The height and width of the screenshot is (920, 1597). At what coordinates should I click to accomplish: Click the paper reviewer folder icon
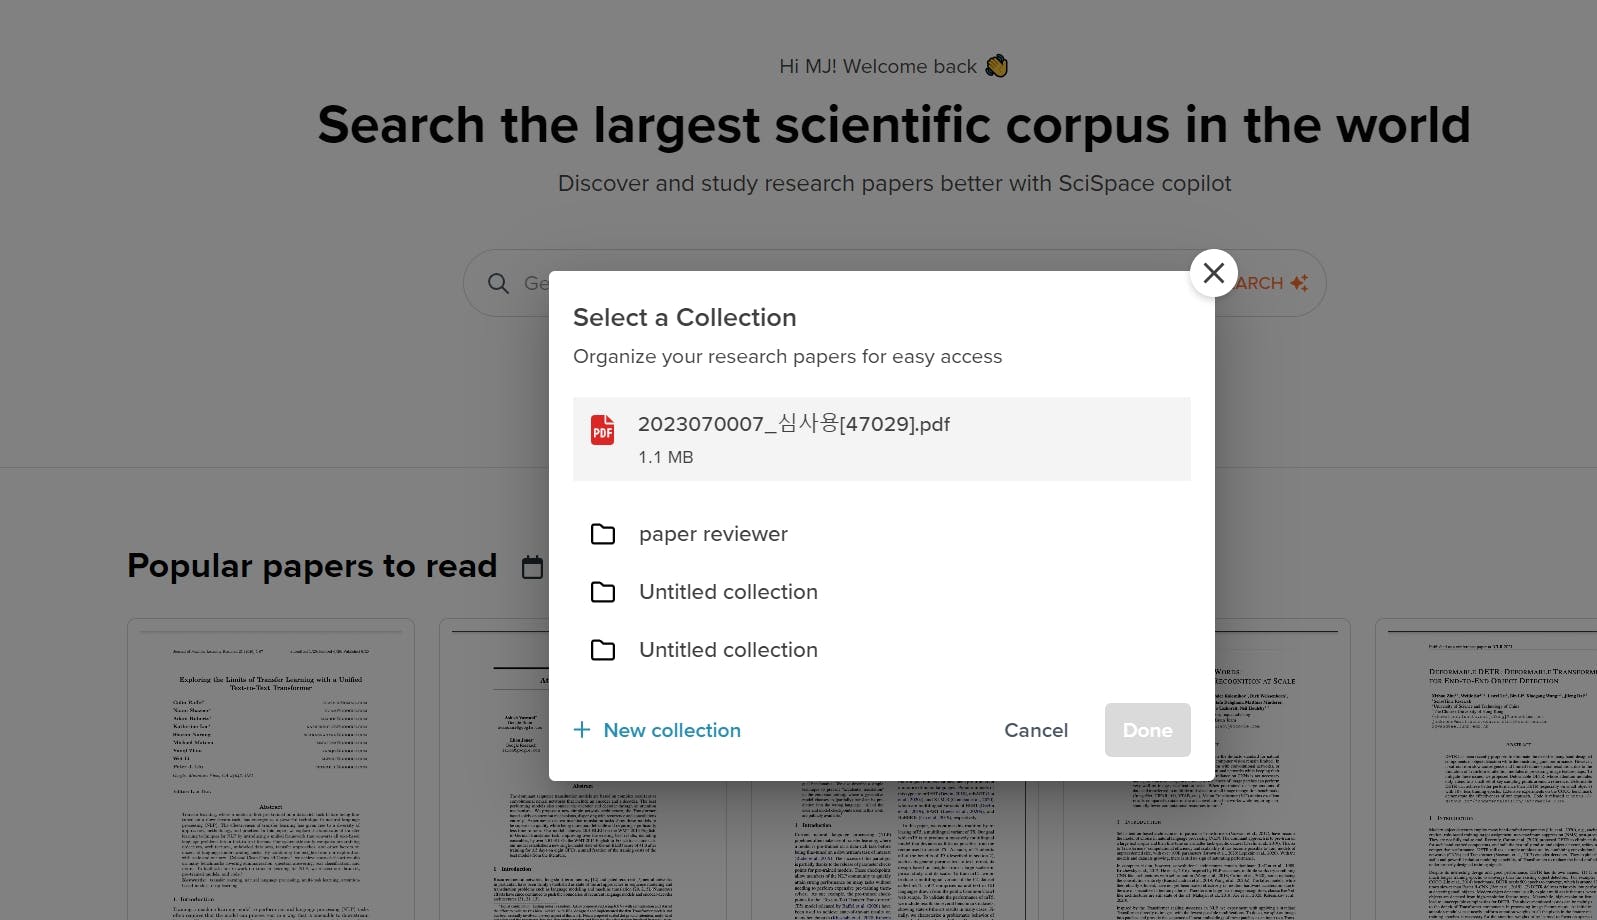[603, 534]
